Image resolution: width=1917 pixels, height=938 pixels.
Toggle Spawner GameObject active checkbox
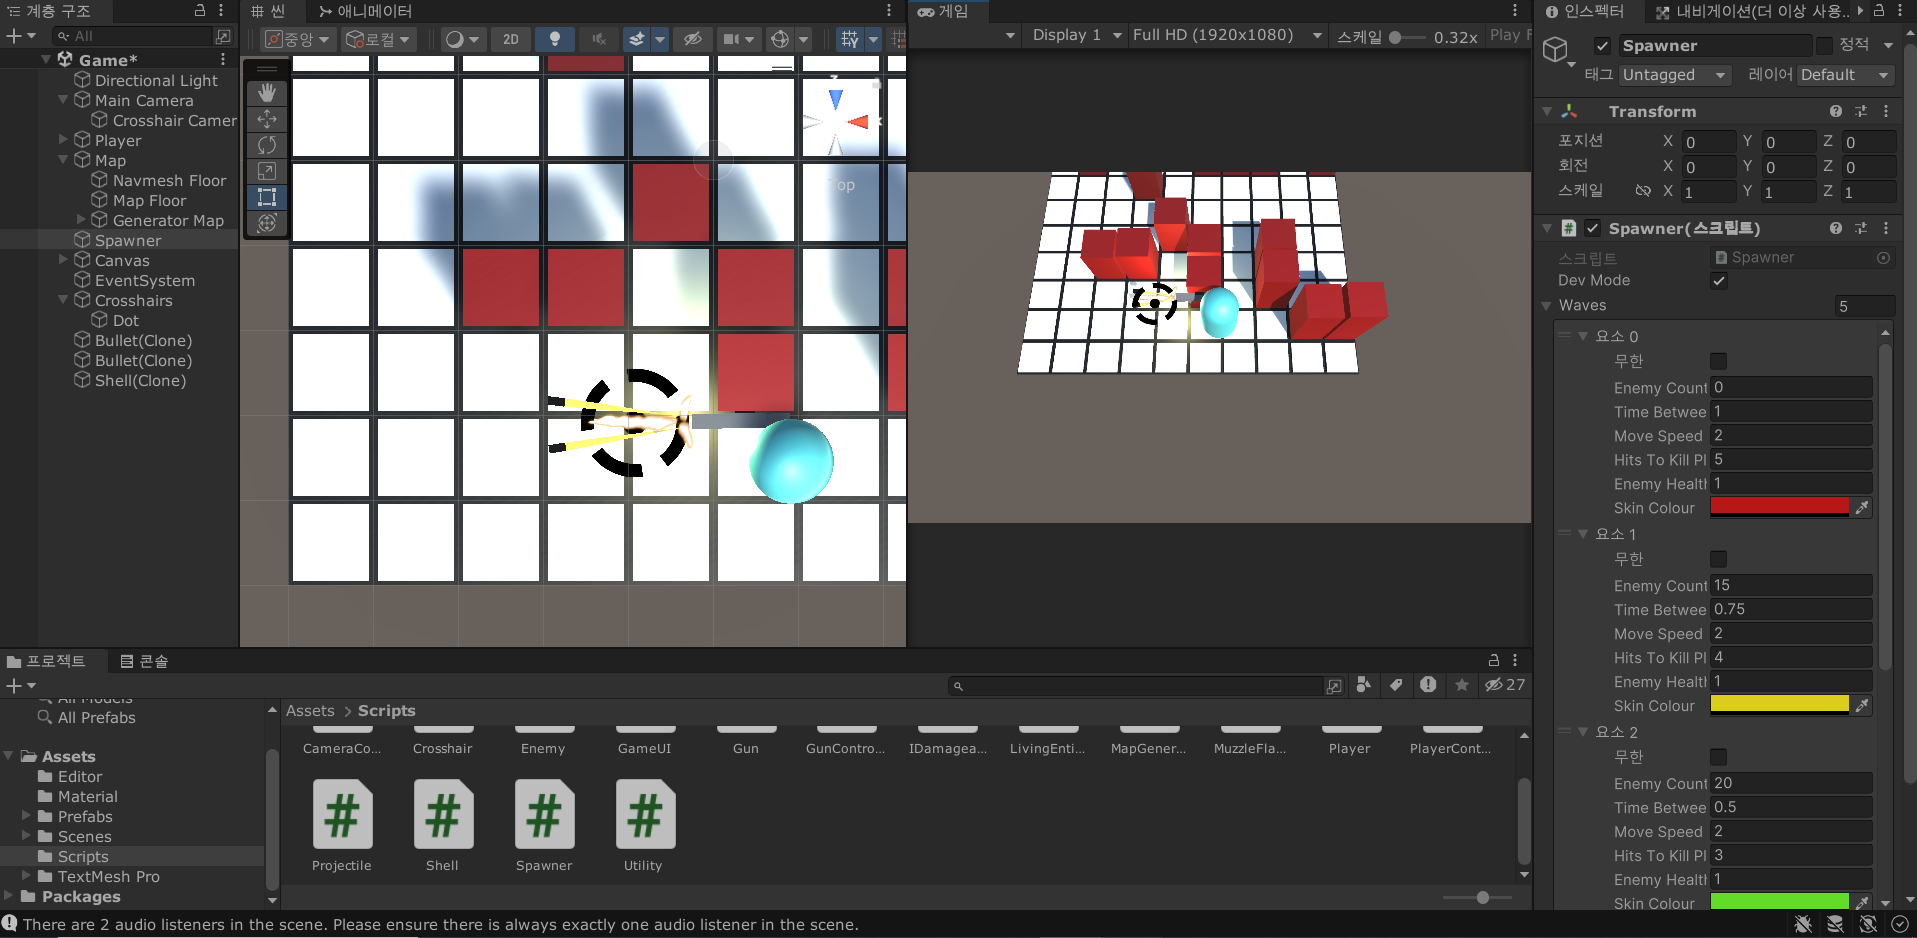click(1602, 46)
